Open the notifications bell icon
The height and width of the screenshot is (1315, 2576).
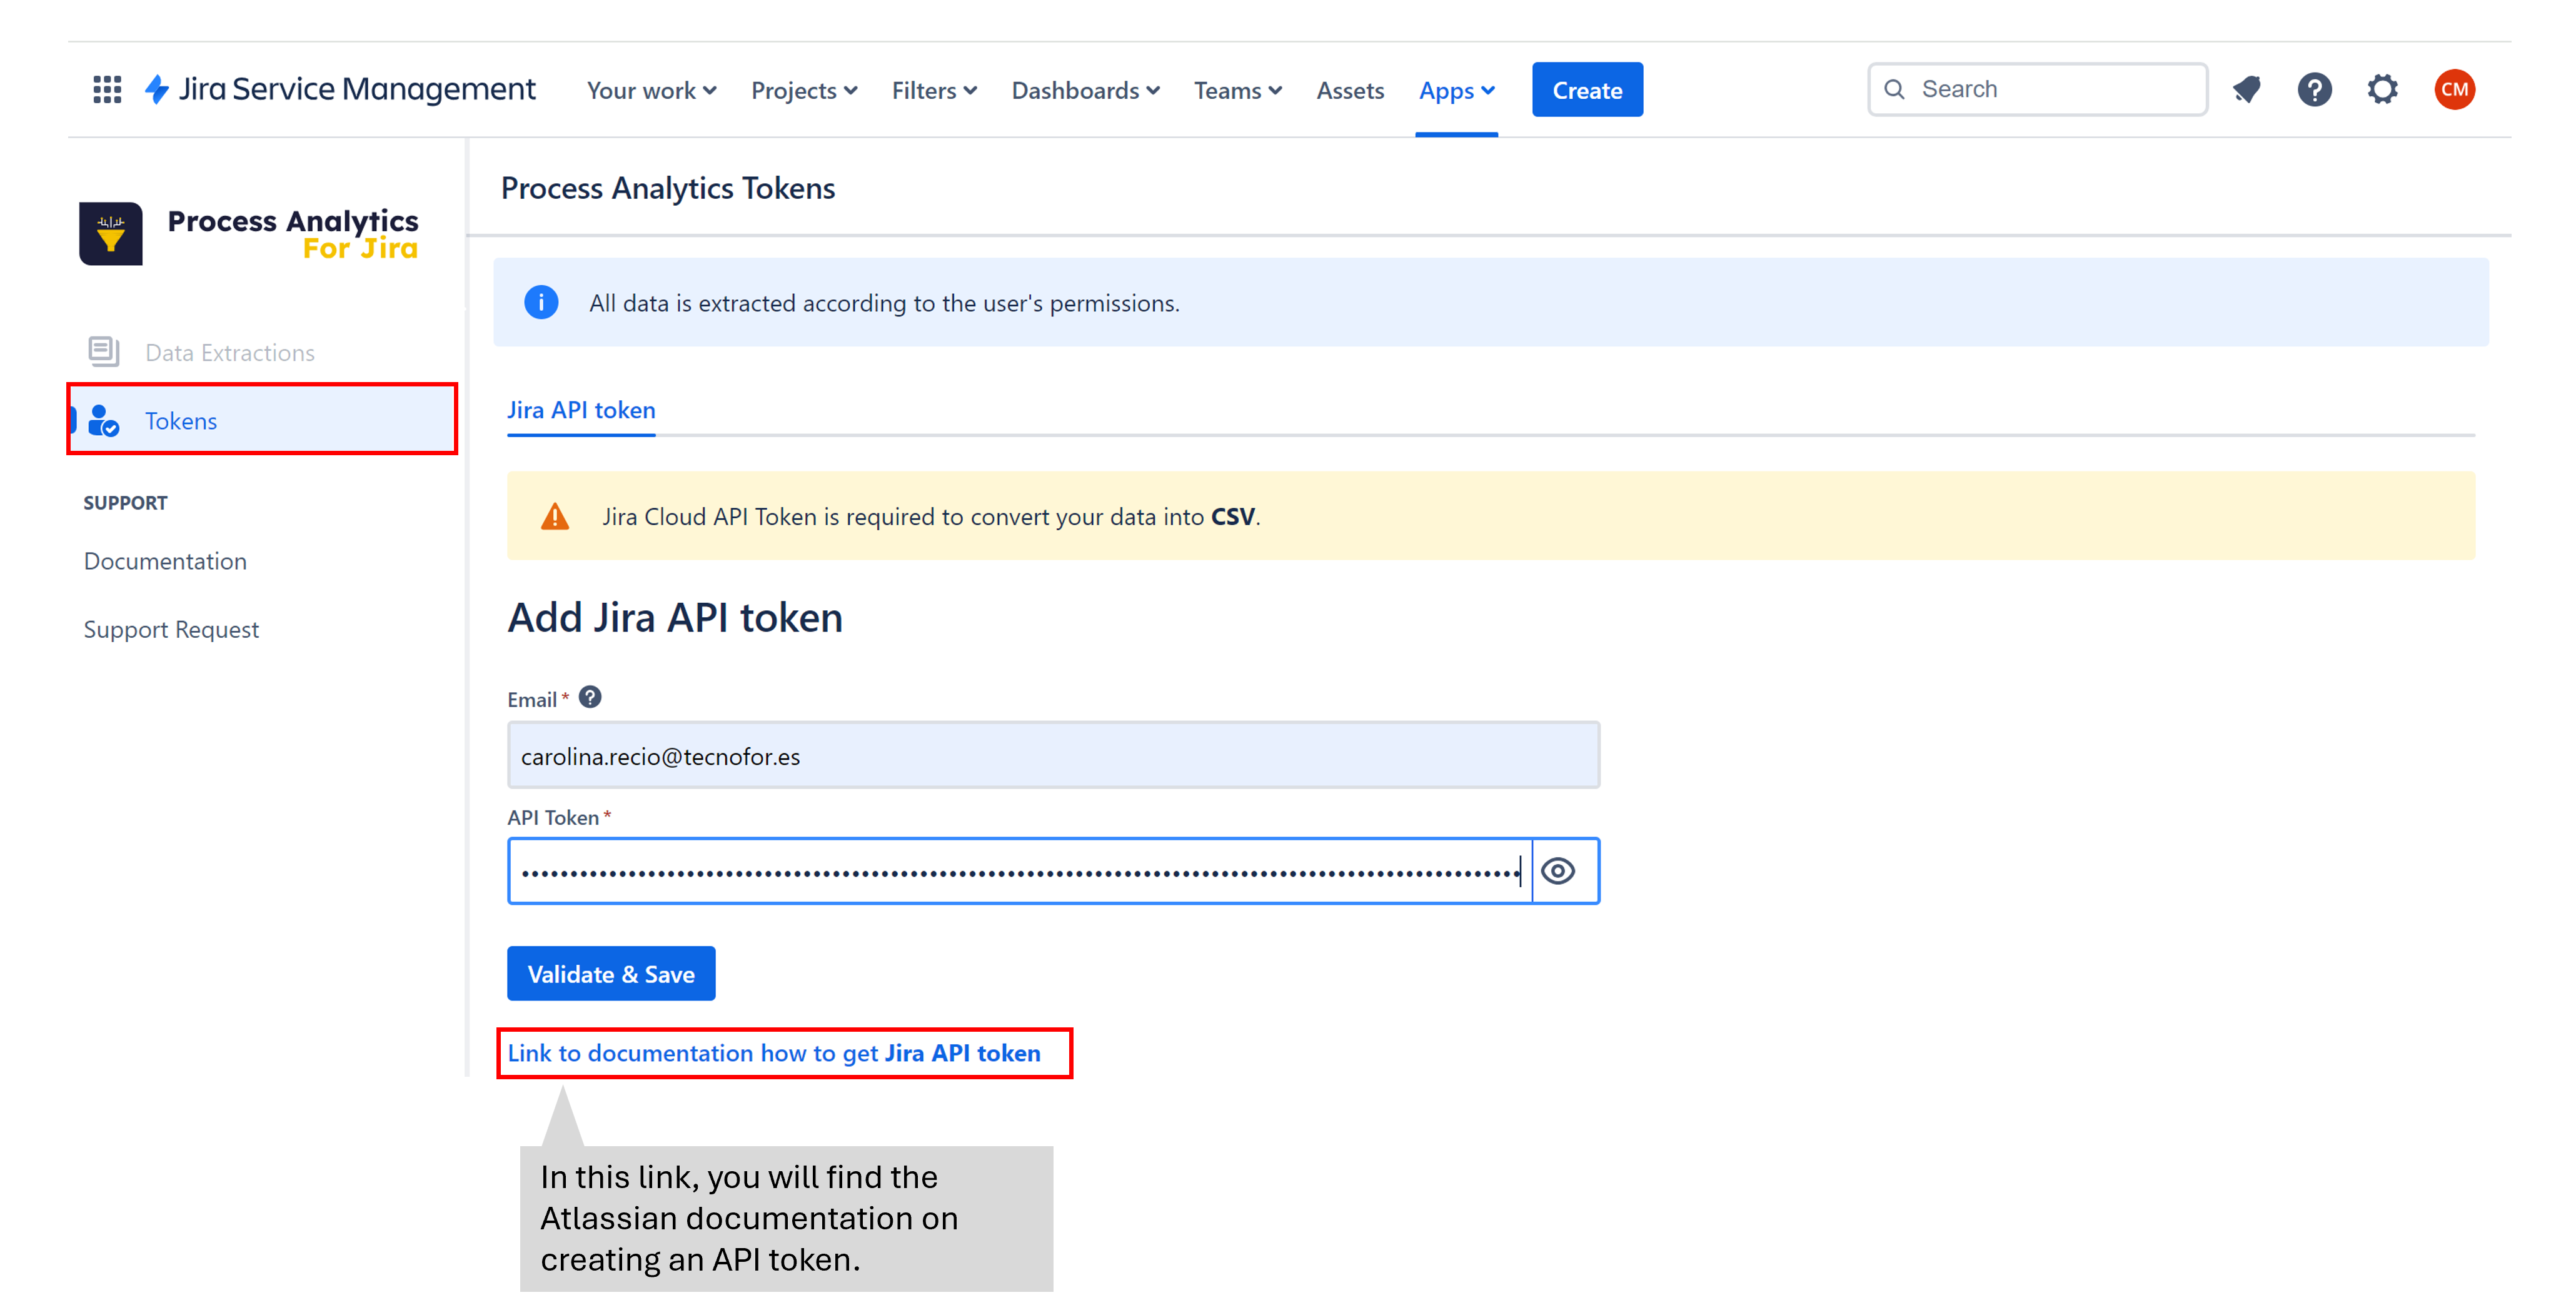(x=2246, y=90)
